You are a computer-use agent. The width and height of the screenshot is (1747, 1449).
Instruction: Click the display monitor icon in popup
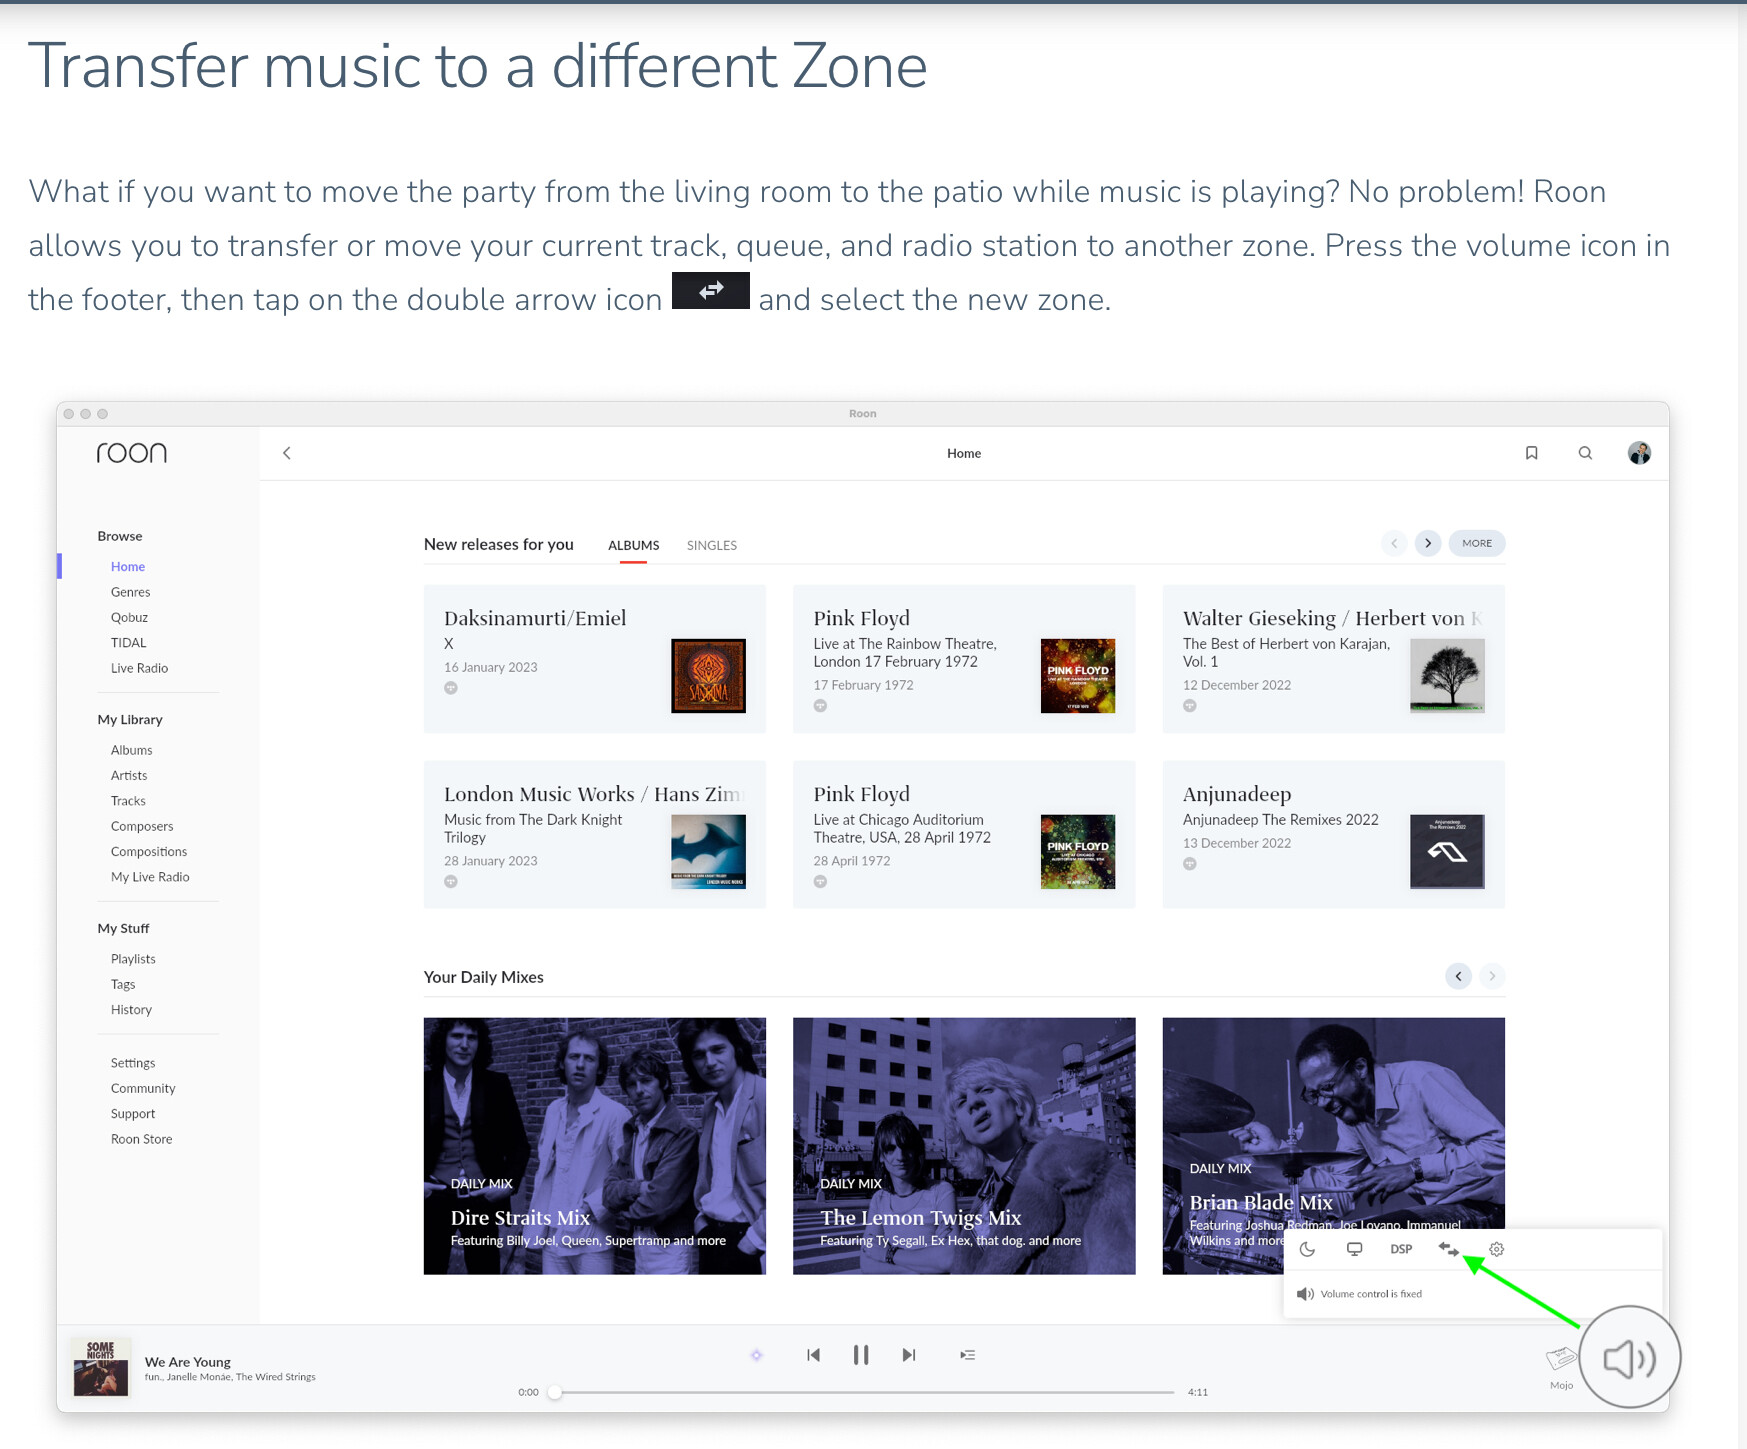[1354, 1249]
